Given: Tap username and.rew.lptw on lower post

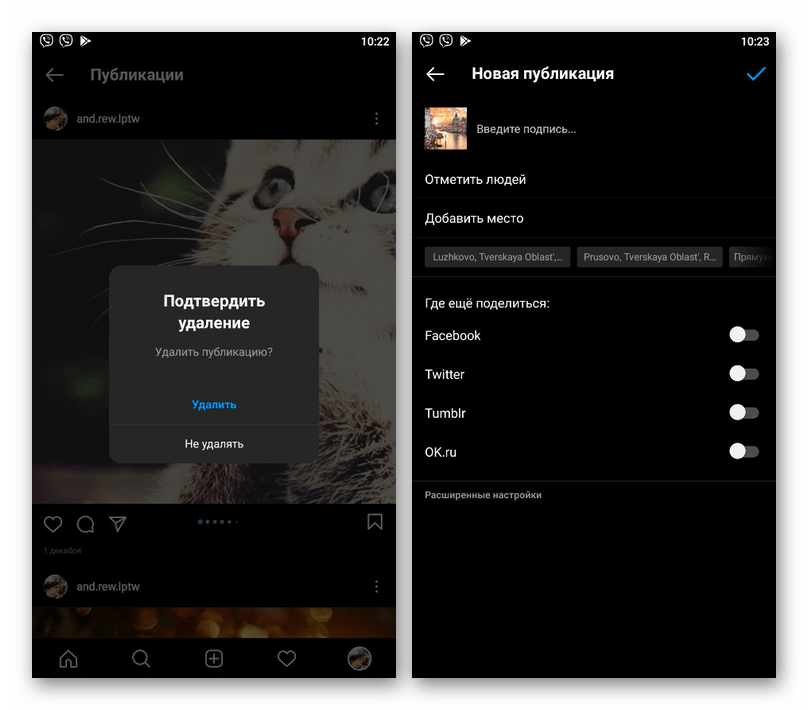Looking at the screenshot, I should [108, 586].
